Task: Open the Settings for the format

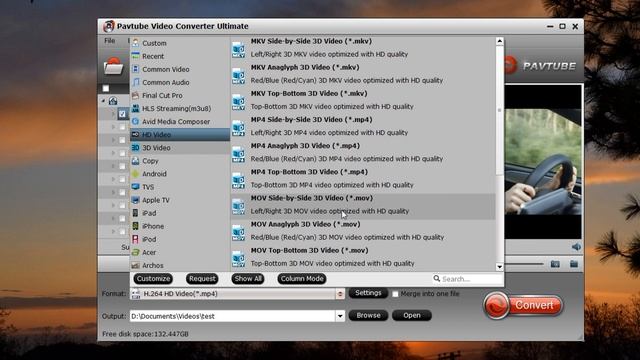Action: pos(368,293)
